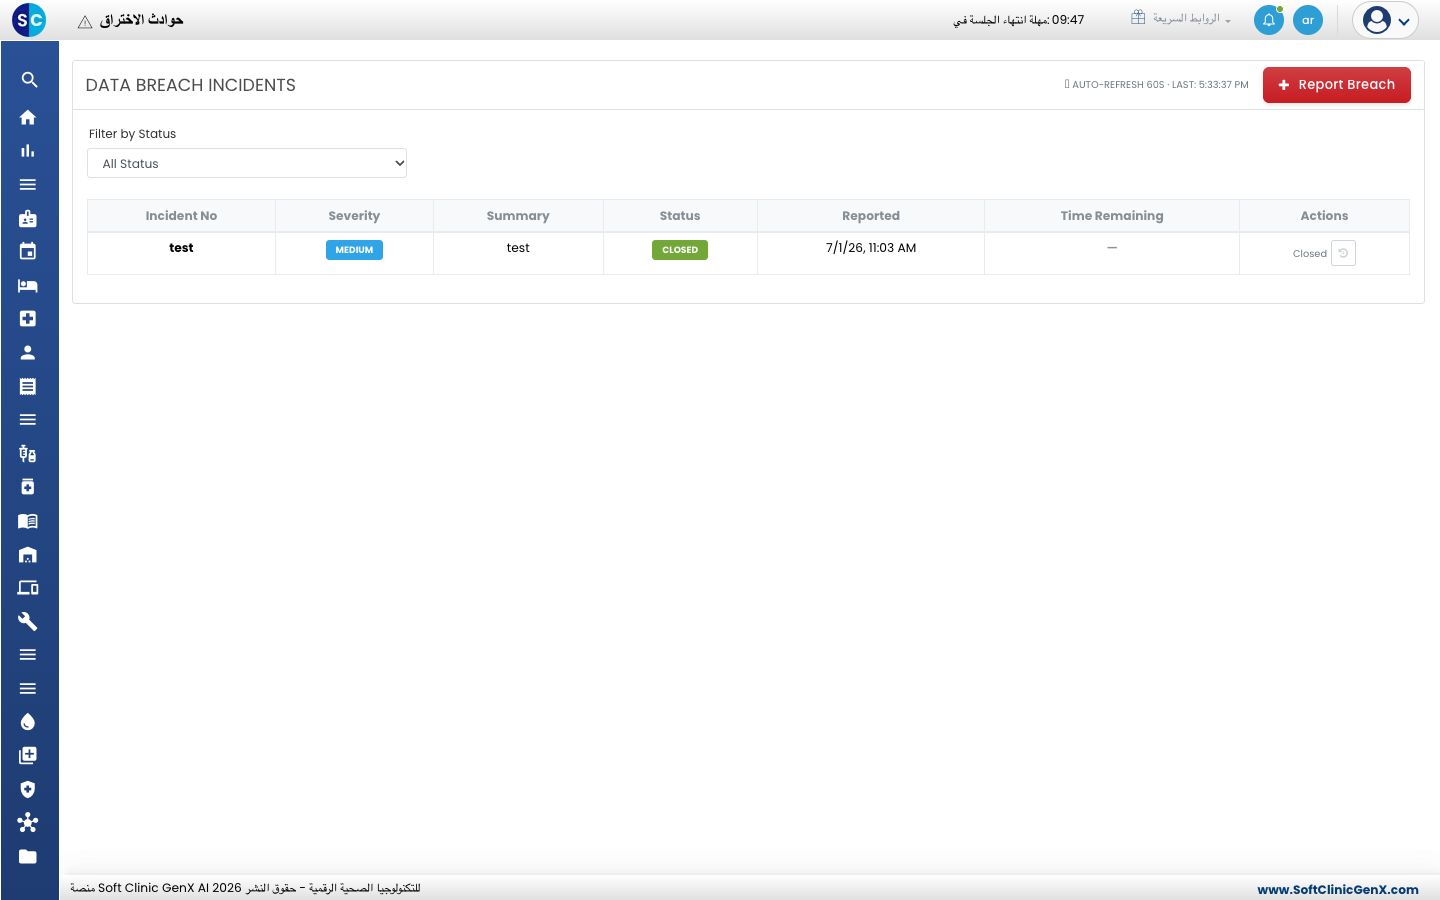The width and height of the screenshot is (1440, 900).
Task: Open the person icon in sidebar
Action: [x=28, y=353]
